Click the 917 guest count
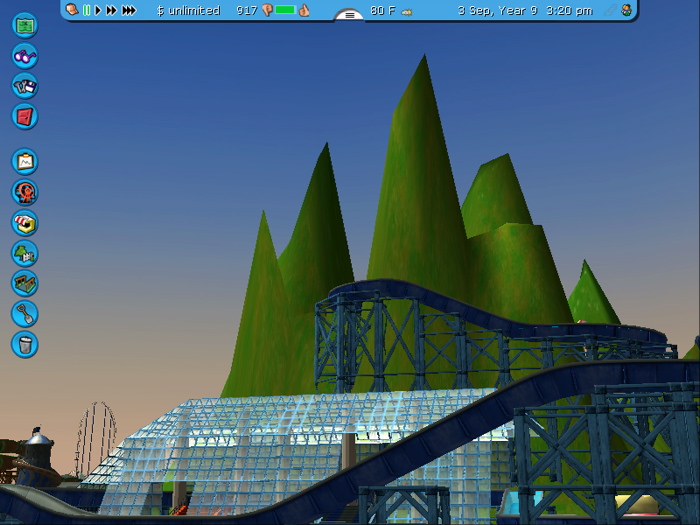 (x=247, y=10)
